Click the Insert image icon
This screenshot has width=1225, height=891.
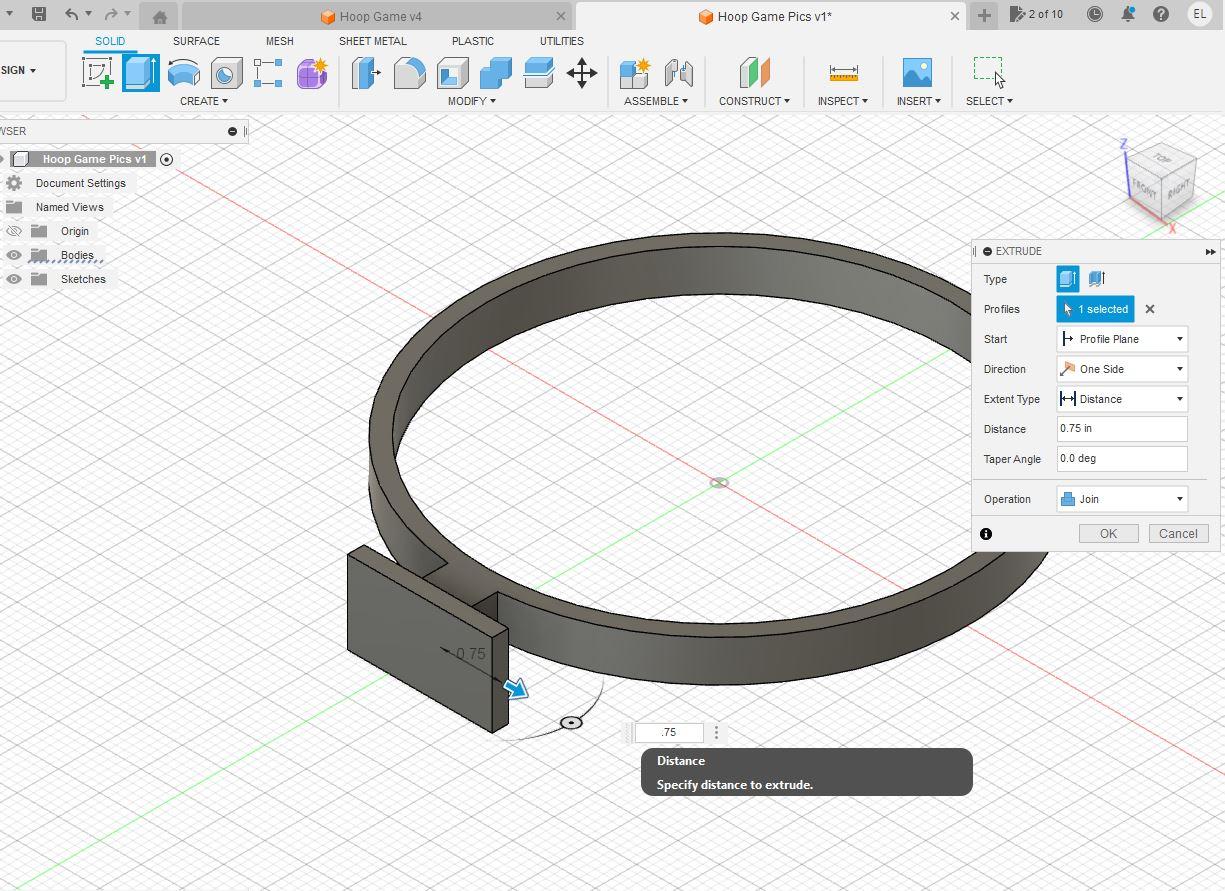point(917,73)
